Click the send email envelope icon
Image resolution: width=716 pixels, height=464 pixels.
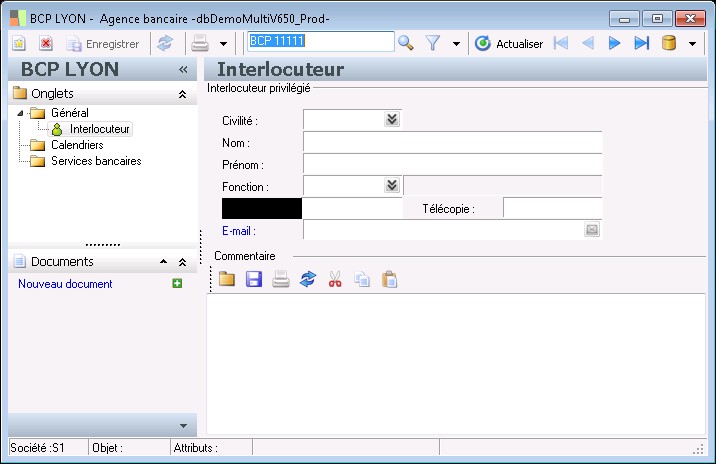coord(592,230)
